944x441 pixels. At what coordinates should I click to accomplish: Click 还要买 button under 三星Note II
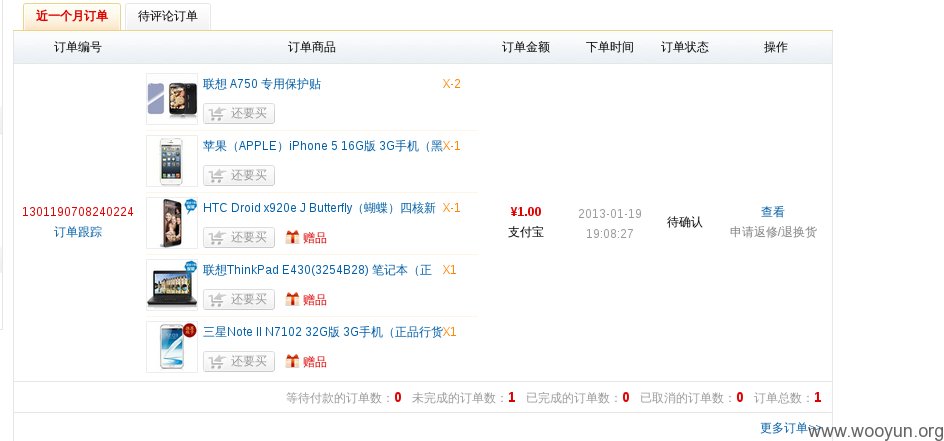(239, 361)
